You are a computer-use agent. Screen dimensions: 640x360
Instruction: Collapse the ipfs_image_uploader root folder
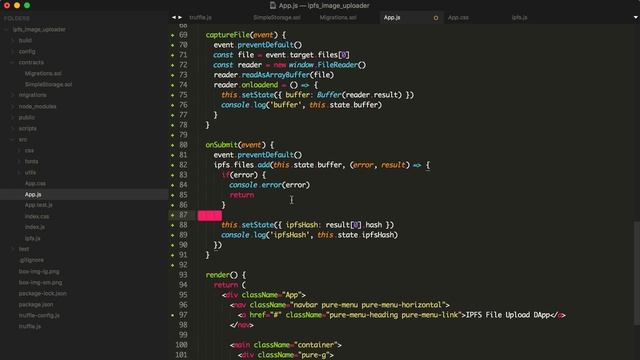6,29
